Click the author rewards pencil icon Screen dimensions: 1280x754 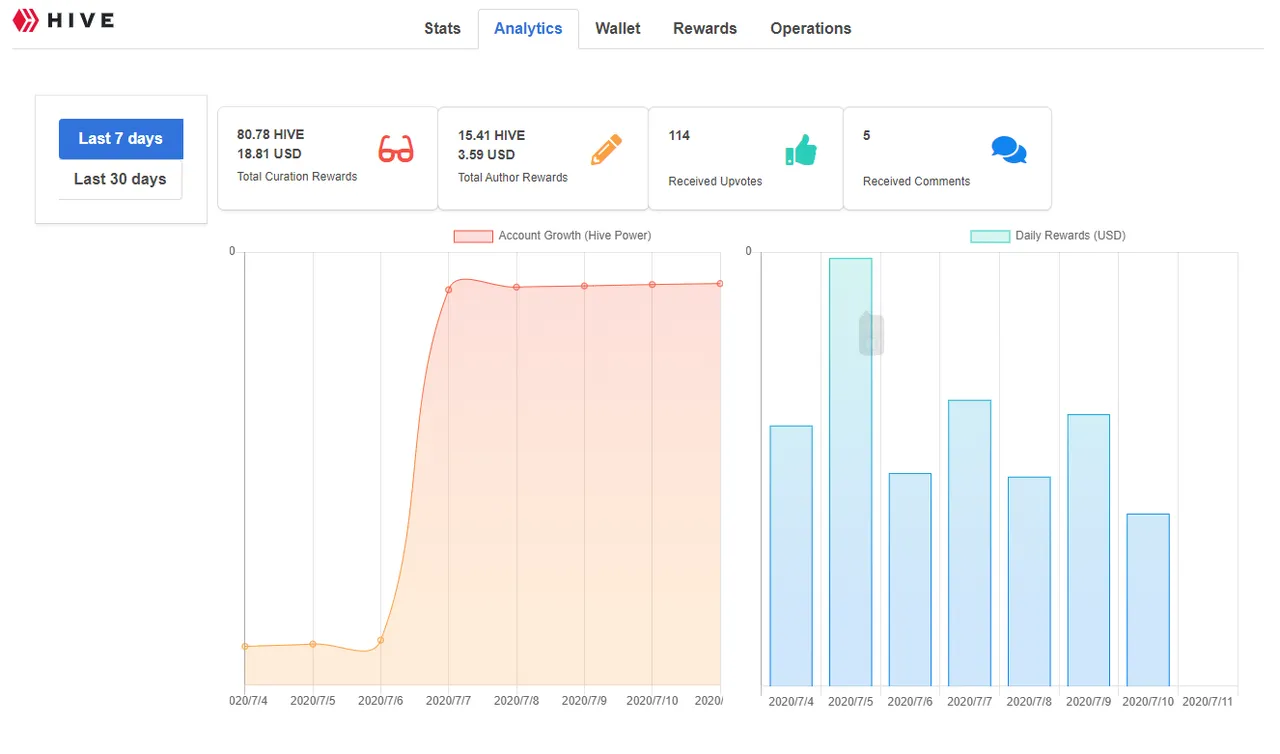(606, 150)
